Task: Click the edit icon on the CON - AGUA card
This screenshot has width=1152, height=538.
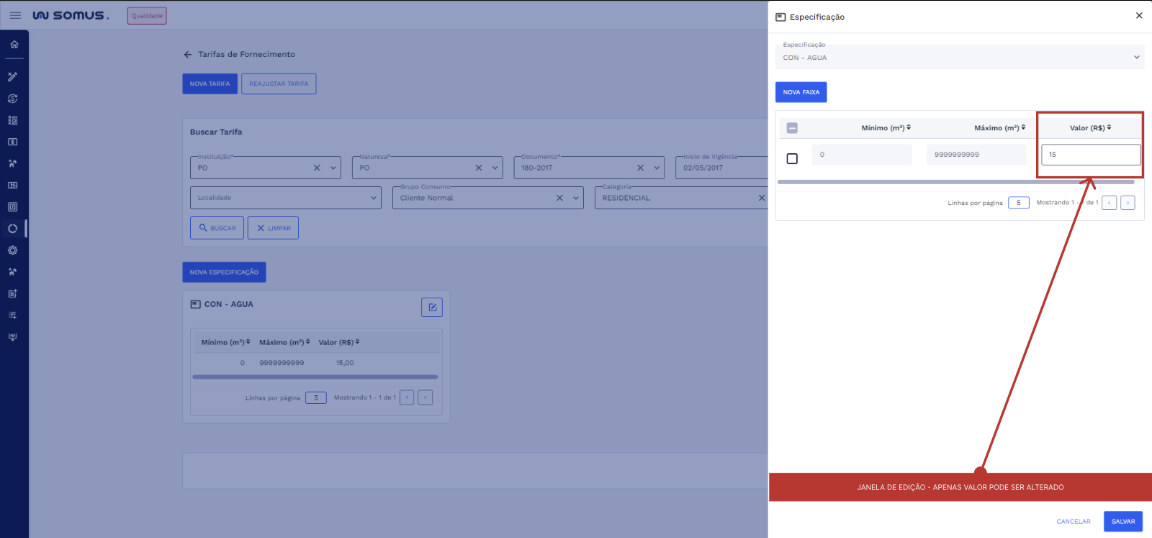Action: click(x=432, y=307)
